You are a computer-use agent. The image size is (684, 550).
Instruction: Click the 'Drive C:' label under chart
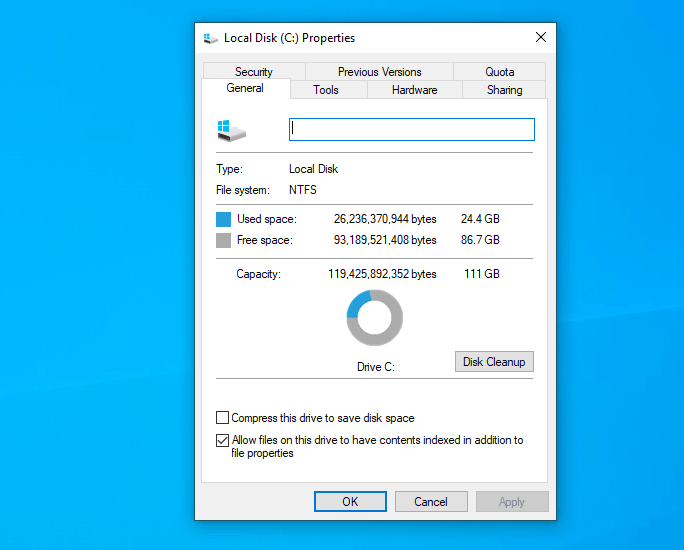click(376, 367)
